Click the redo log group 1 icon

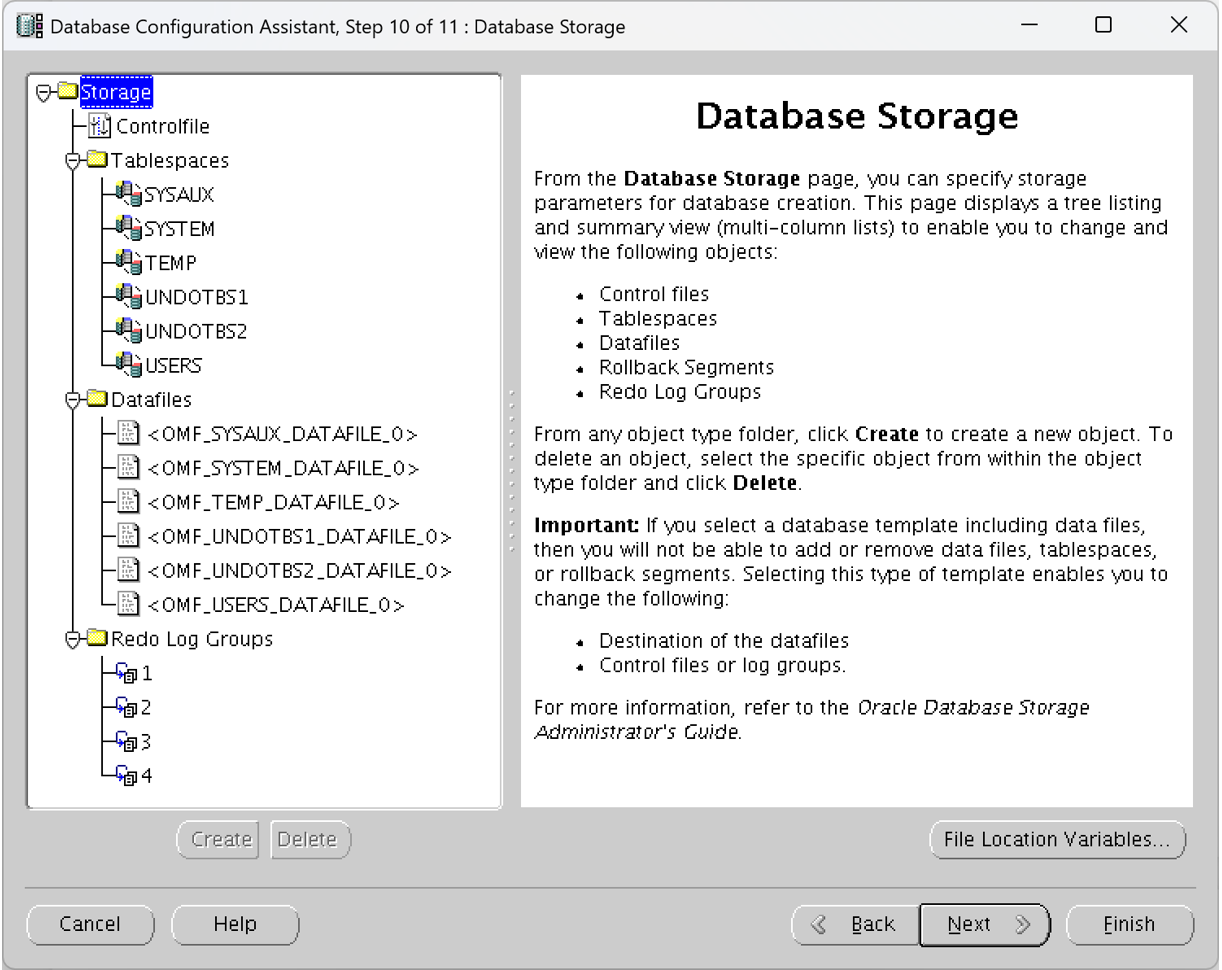tap(126, 673)
